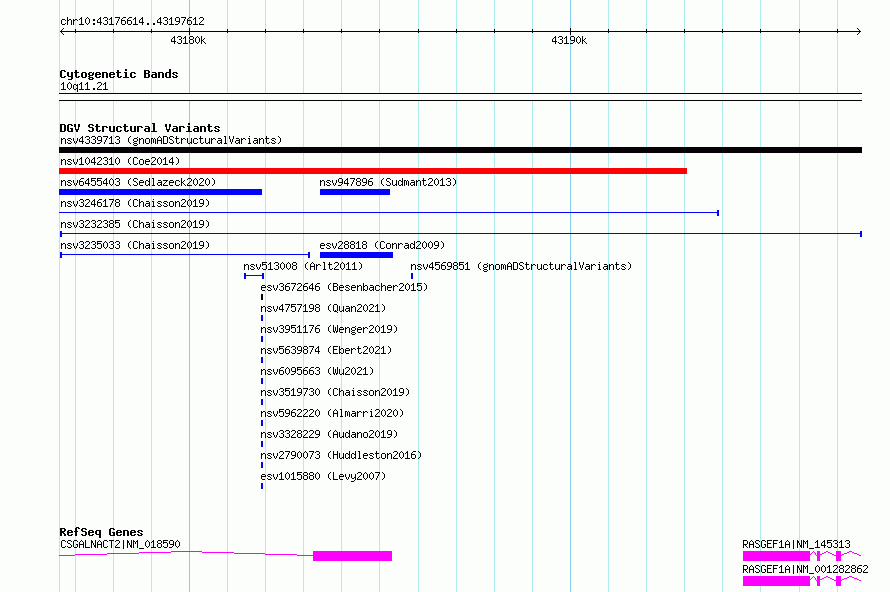Screen dimensions: 890x592
Task: Click the nsv4569851 gnomAD variant tick
Action: [x=412, y=276]
